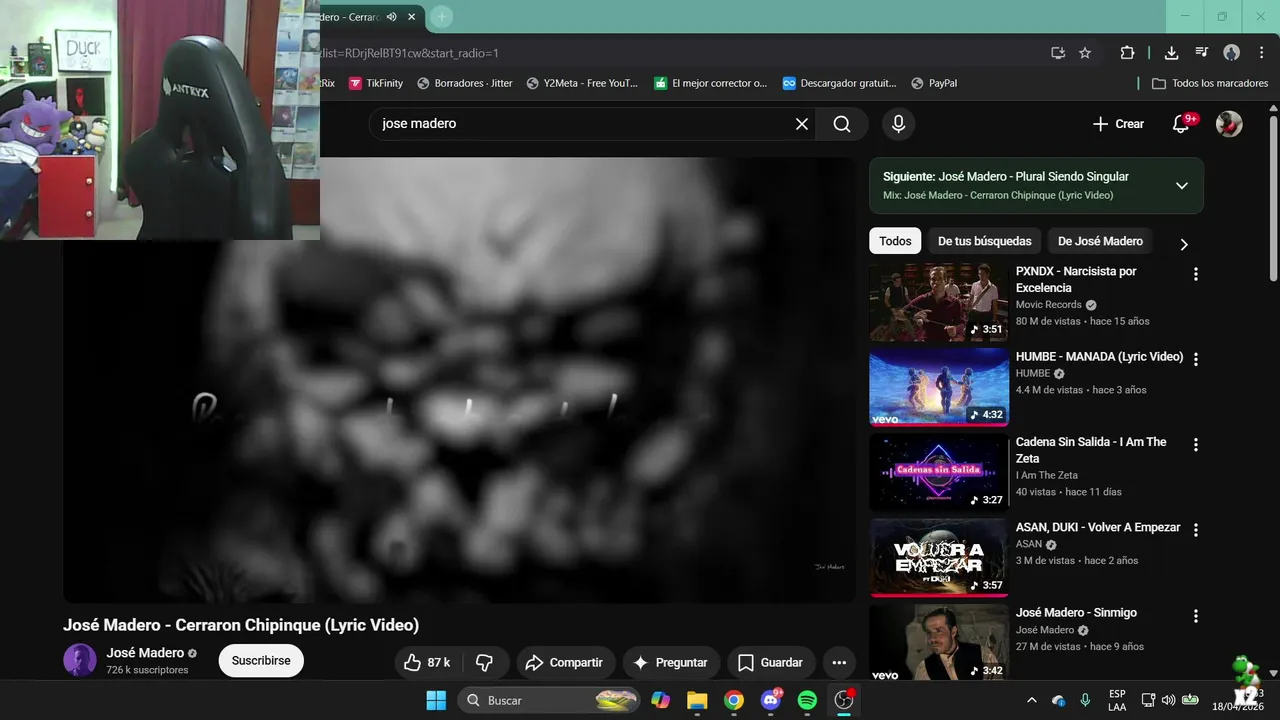Open options for ASAN, DUKI video
Viewport: 1280px width, 720px height.
(x=1195, y=530)
